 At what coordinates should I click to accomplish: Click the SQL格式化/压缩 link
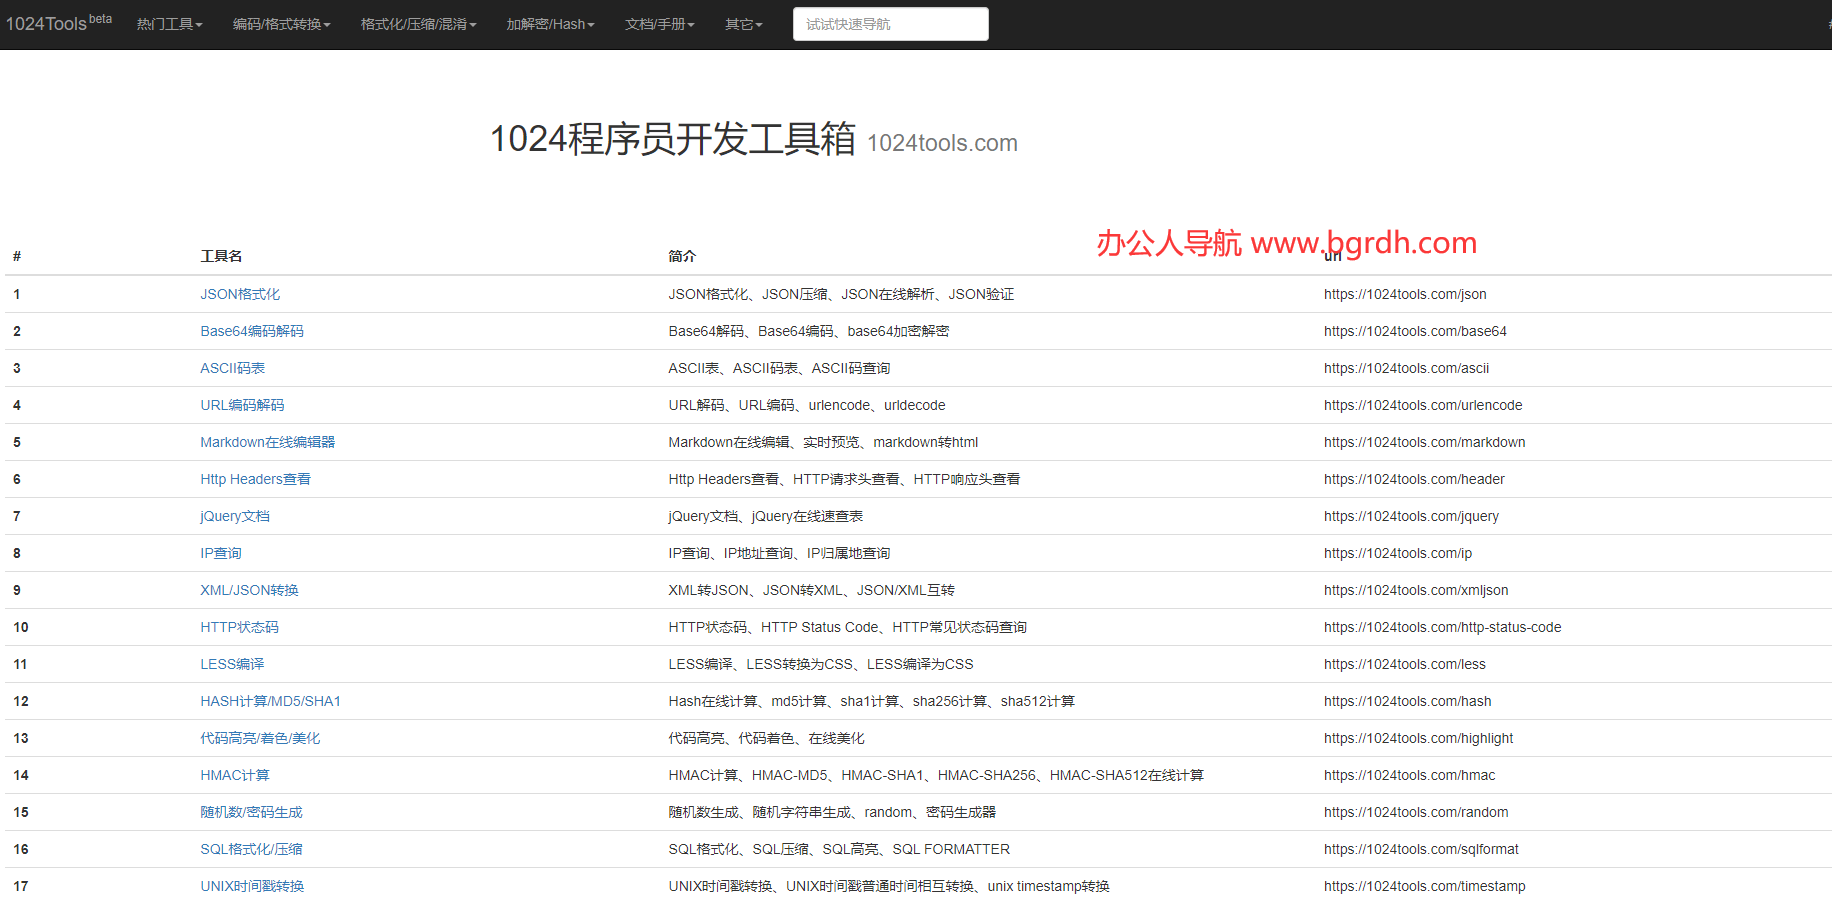click(x=251, y=849)
